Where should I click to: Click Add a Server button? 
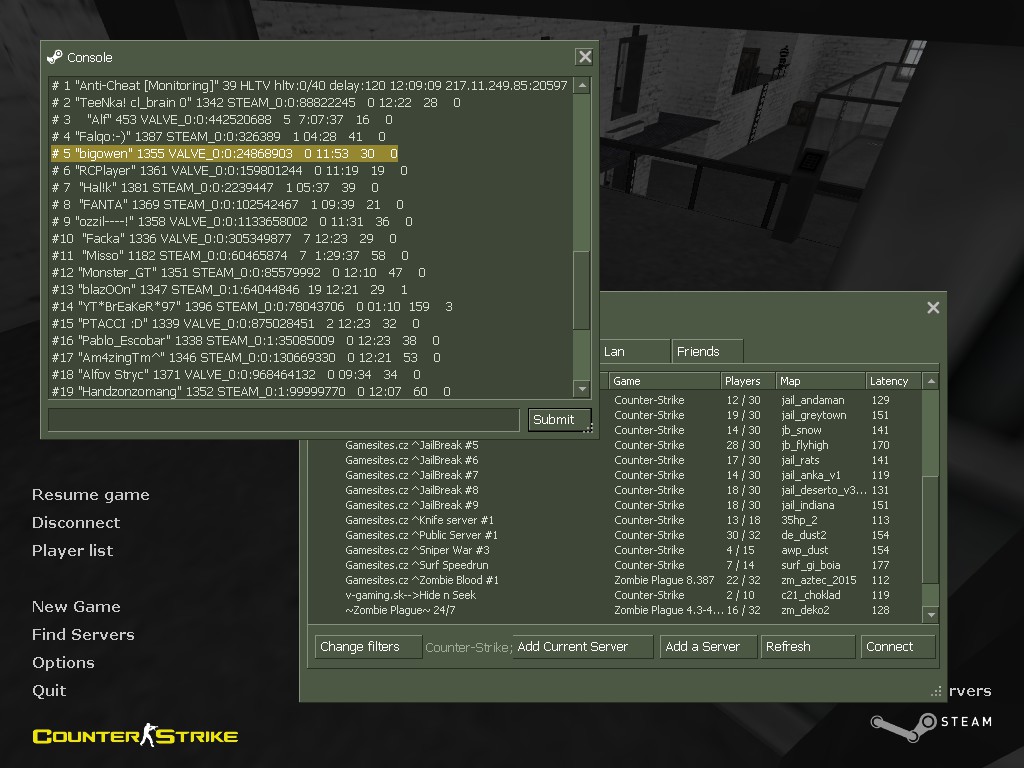(x=708, y=647)
